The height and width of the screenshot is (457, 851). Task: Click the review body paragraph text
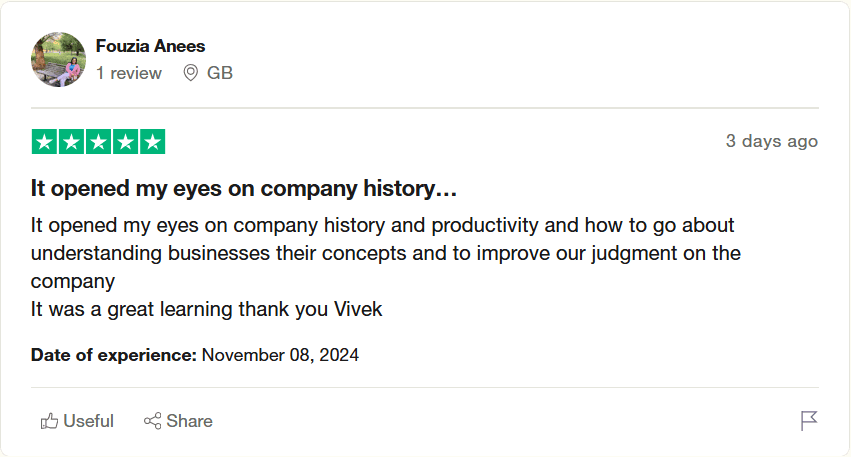click(x=385, y=253)
